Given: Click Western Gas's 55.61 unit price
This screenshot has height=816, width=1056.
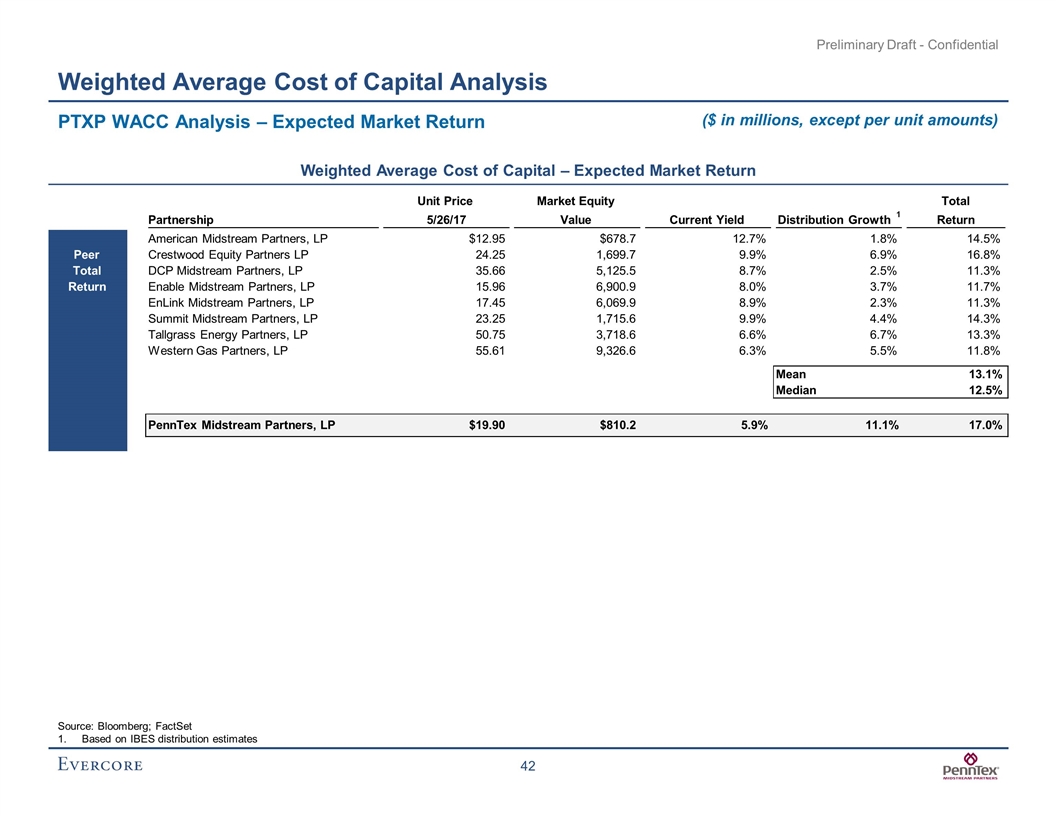Looking at the screenshot, I should click(490, 351).
